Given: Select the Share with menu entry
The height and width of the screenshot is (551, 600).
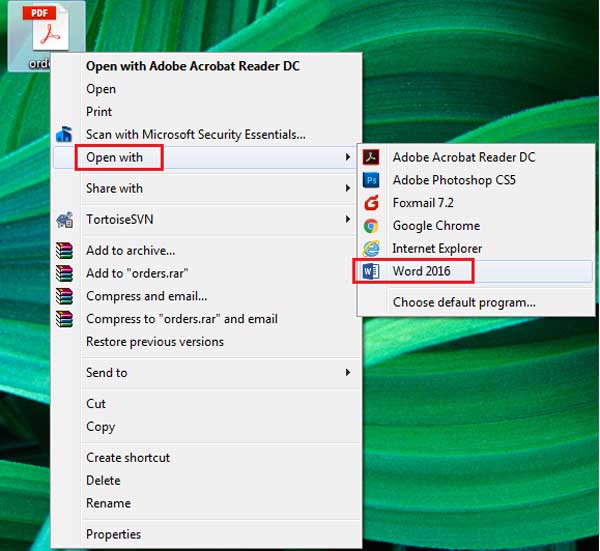Looking at the screenshot, I should coord(203,188).
